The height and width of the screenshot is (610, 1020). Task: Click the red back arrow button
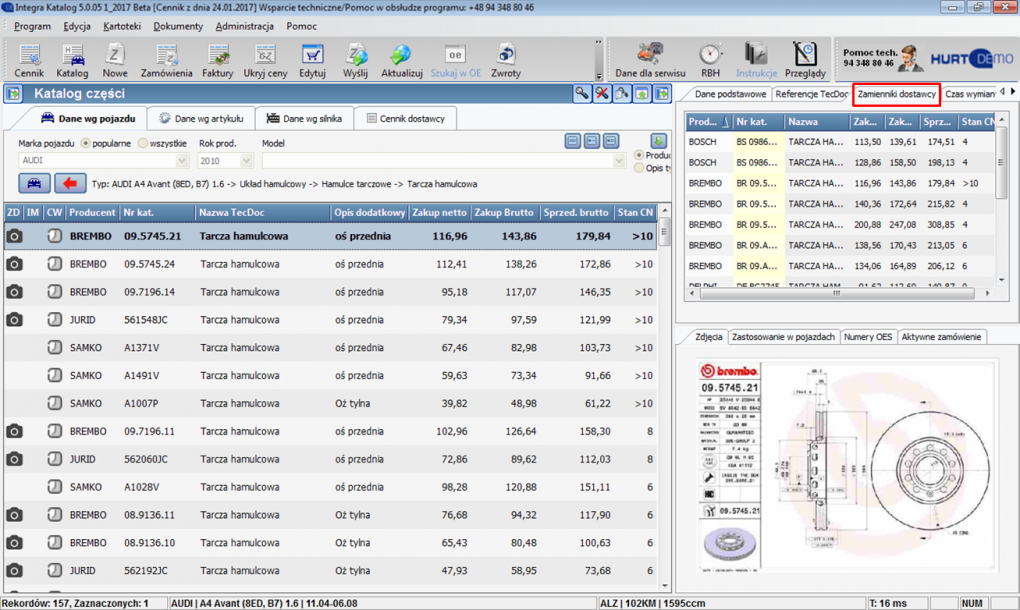[70, 183]
